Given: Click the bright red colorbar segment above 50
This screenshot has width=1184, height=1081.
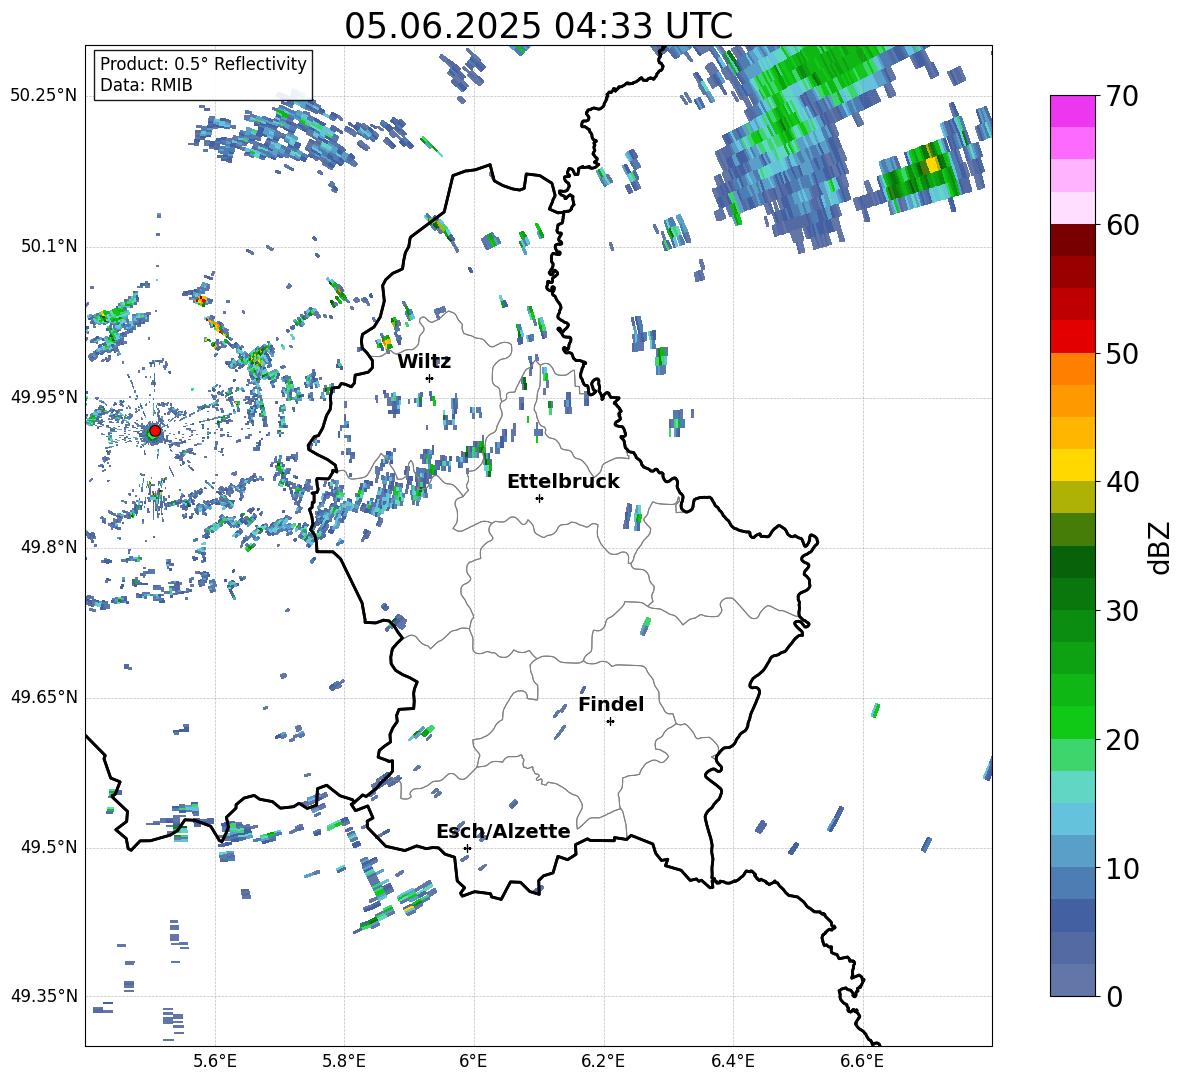Looking at the screenshot, I should (x=1072, y=337).
